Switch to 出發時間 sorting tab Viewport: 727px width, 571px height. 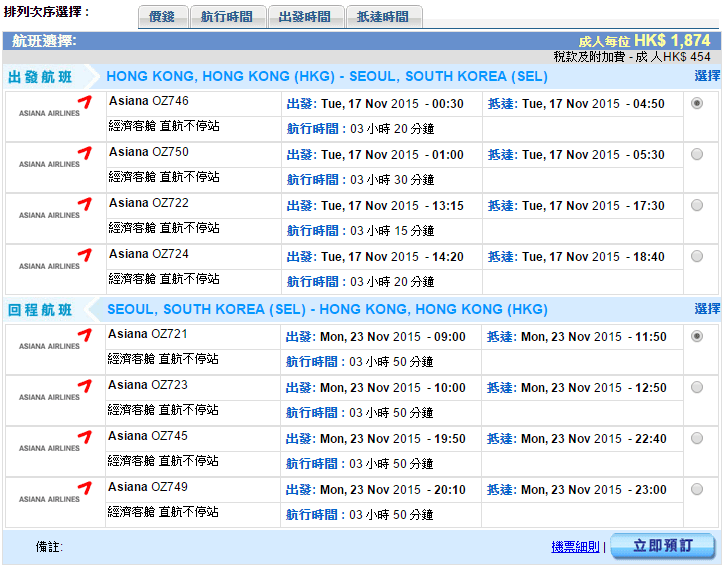tap(305, 17)
